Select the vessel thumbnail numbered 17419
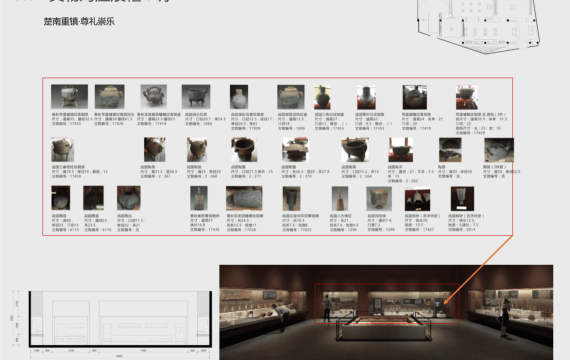 pos(414,97)
